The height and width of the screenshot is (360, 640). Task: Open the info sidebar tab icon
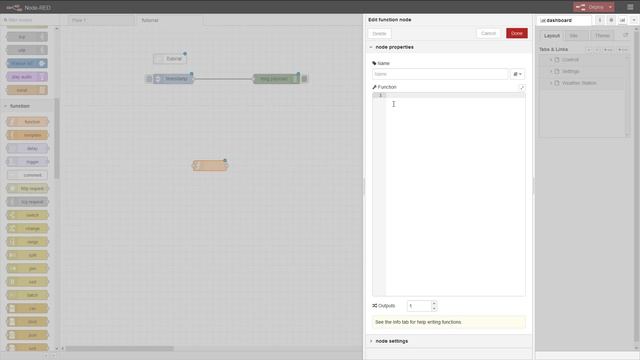coord(600,20)
